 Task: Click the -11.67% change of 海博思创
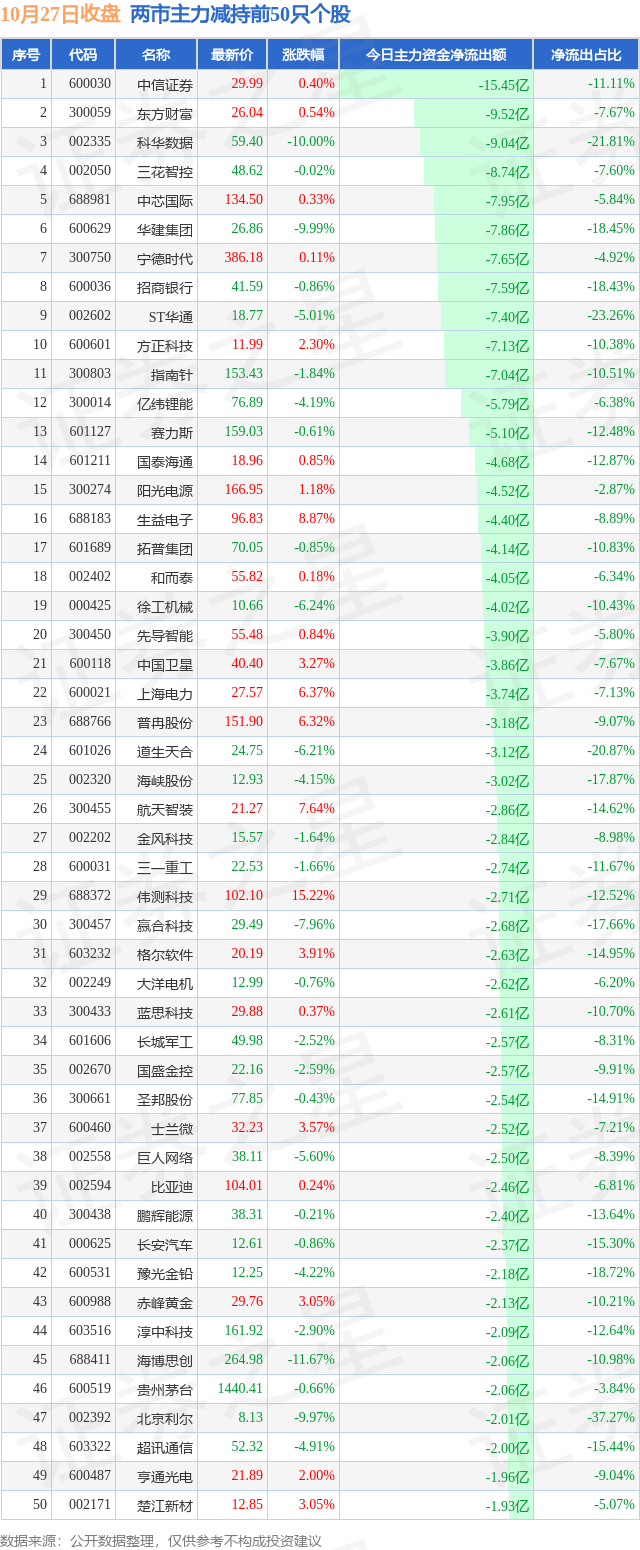[311, 1360]
